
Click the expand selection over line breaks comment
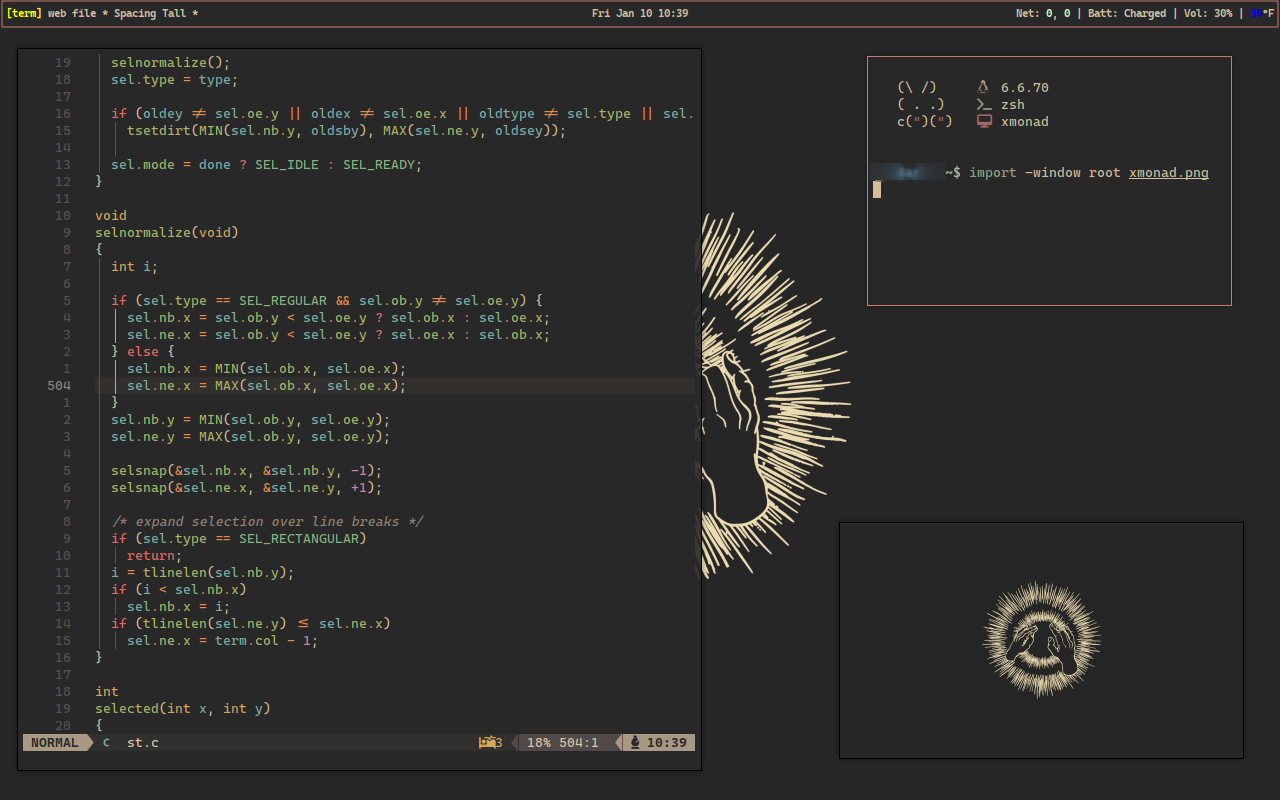click(267, 522)
